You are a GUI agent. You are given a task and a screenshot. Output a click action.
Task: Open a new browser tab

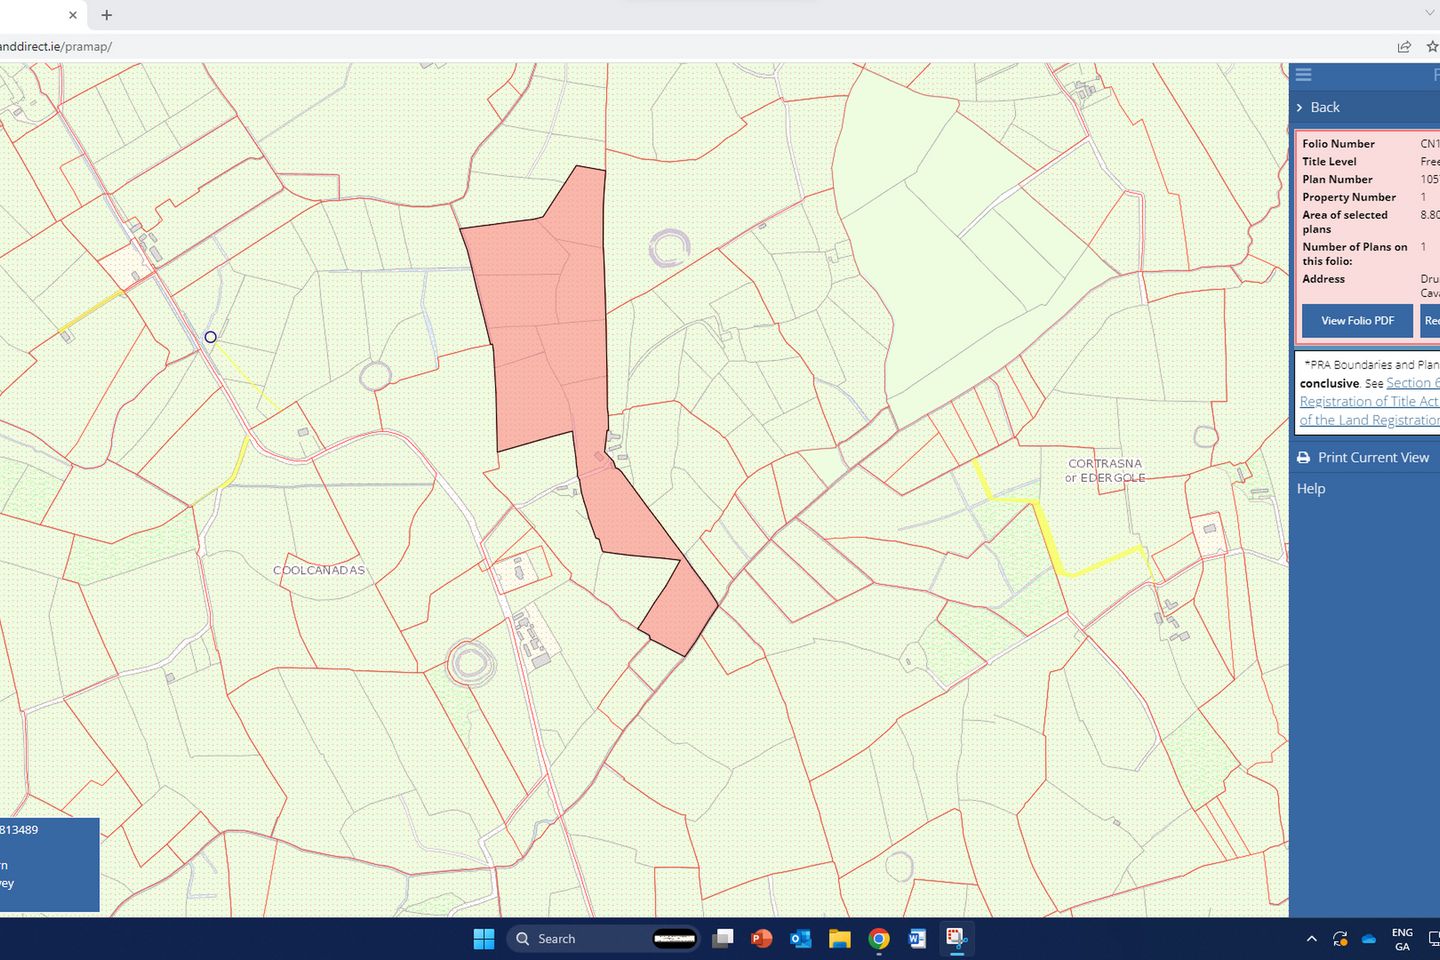(106, 15)
